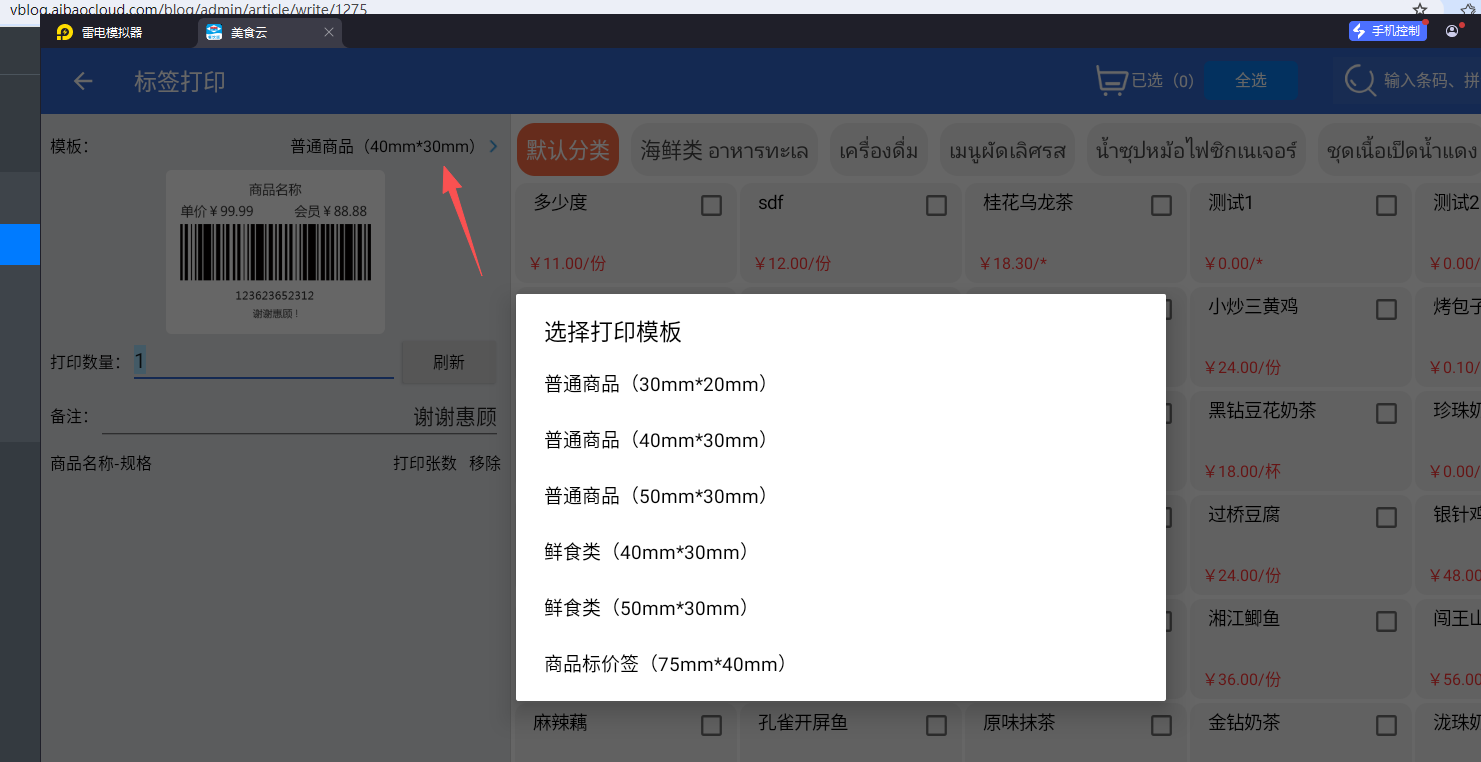Pick 鲜食类（50mm*30mm） from template list
Screen dimensions: 1481x762
[x=647, y=608]
